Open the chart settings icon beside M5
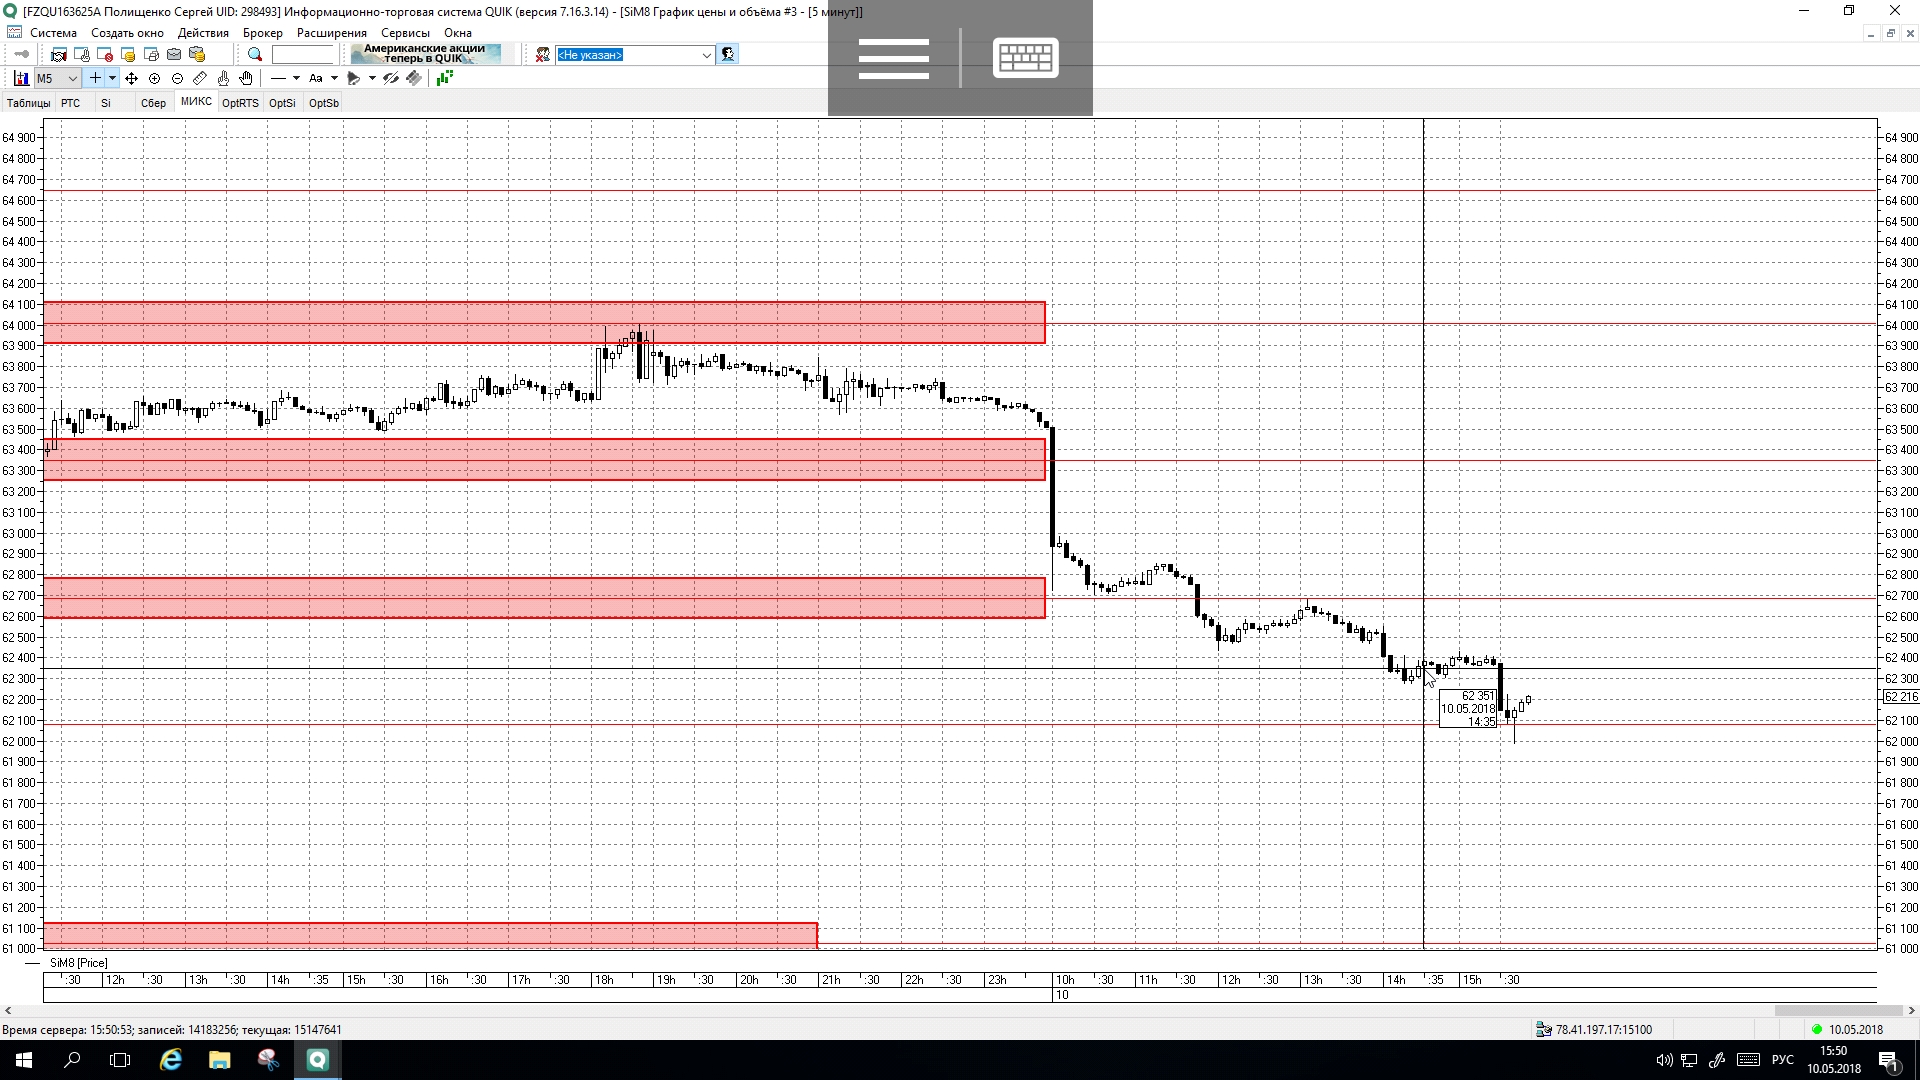The width and height of the screenshot is (1920, 1080). click(21, 78)
